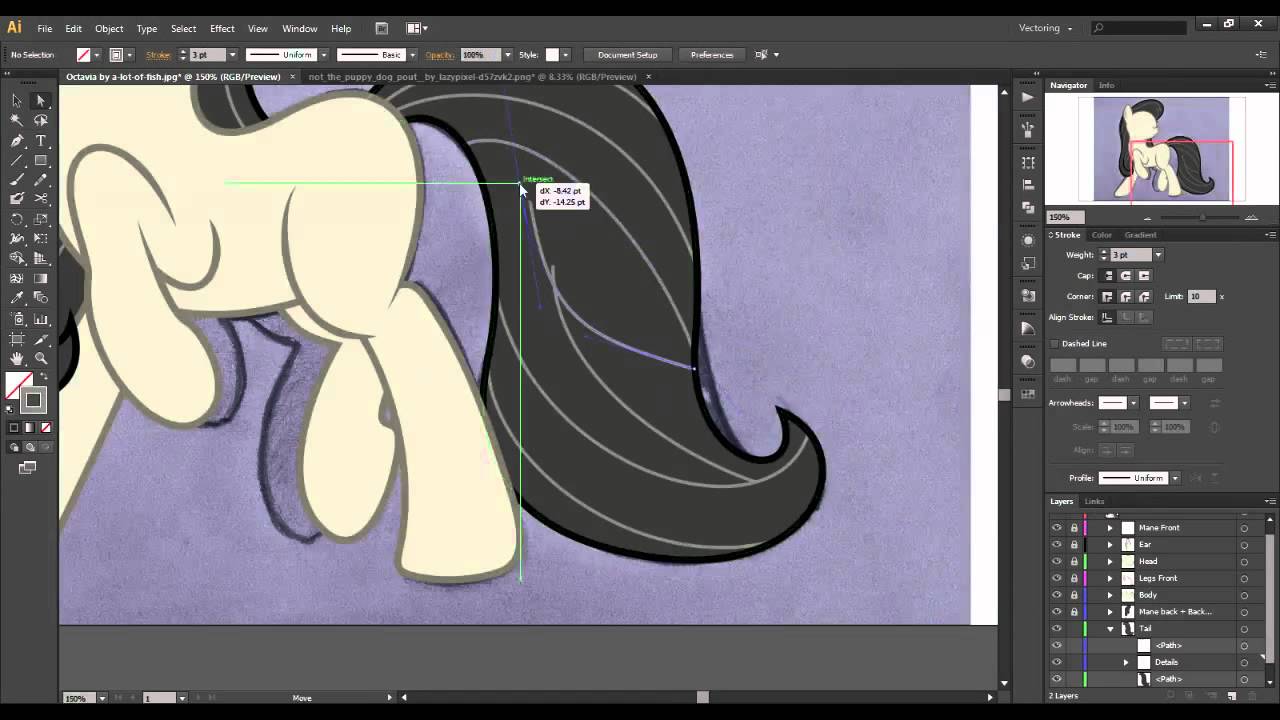1280x720 pixels.
Task: Unlock the Head layer
Action: pyautogui.click(x=1073, y=561)
